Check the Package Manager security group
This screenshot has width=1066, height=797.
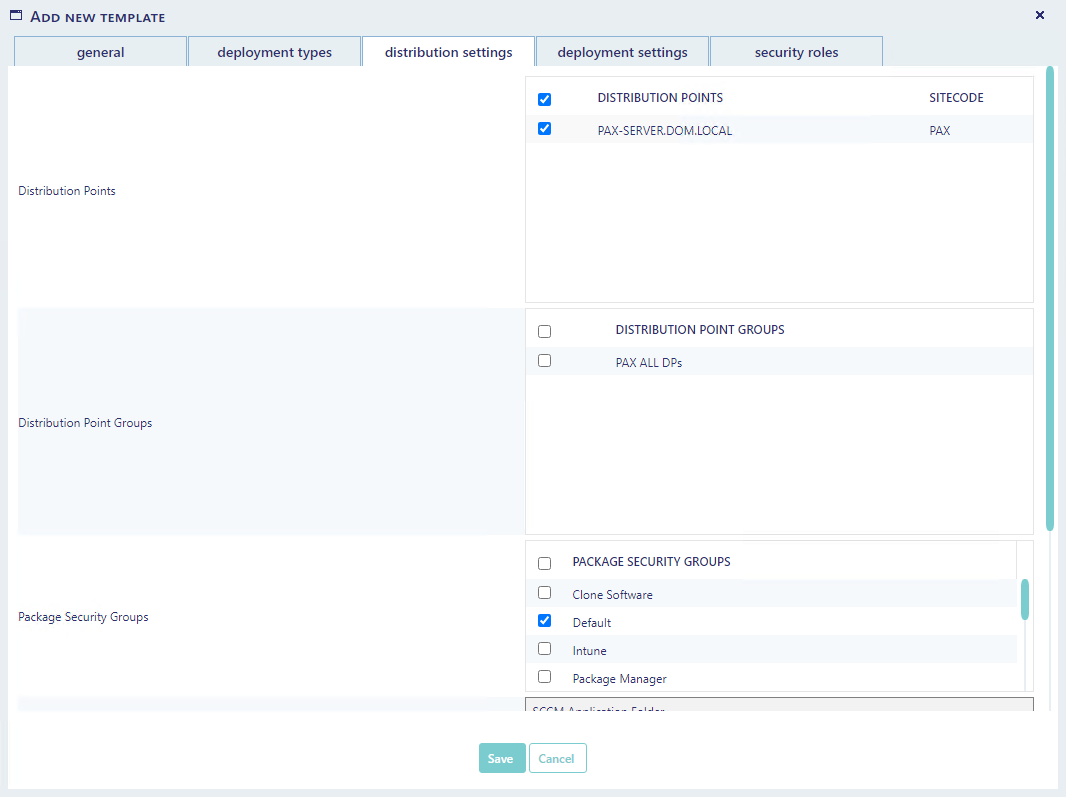[x=545, y=677]
